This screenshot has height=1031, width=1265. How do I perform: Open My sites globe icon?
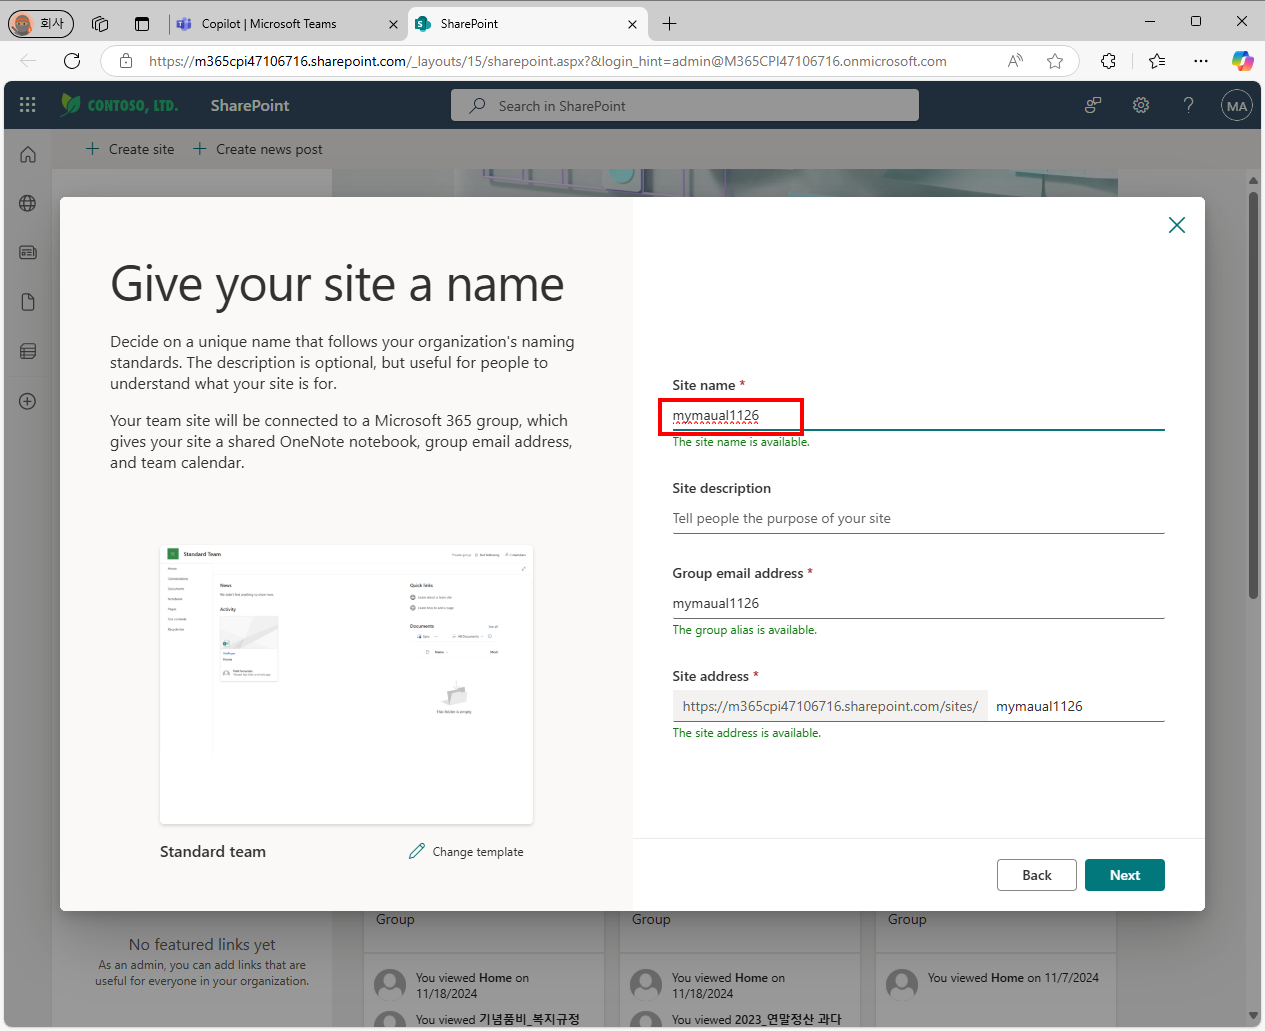28,203
